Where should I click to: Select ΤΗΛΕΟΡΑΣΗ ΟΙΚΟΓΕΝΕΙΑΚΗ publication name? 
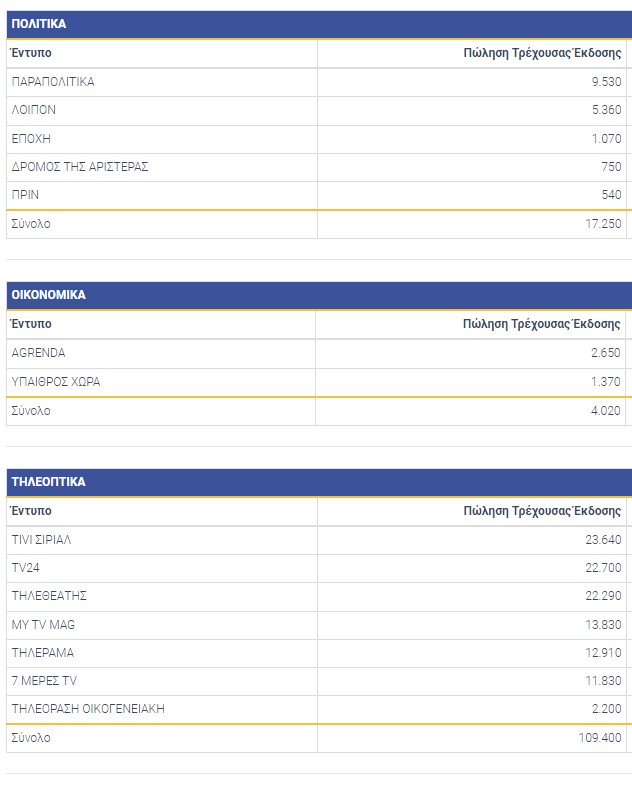click(x=88, y=709)
